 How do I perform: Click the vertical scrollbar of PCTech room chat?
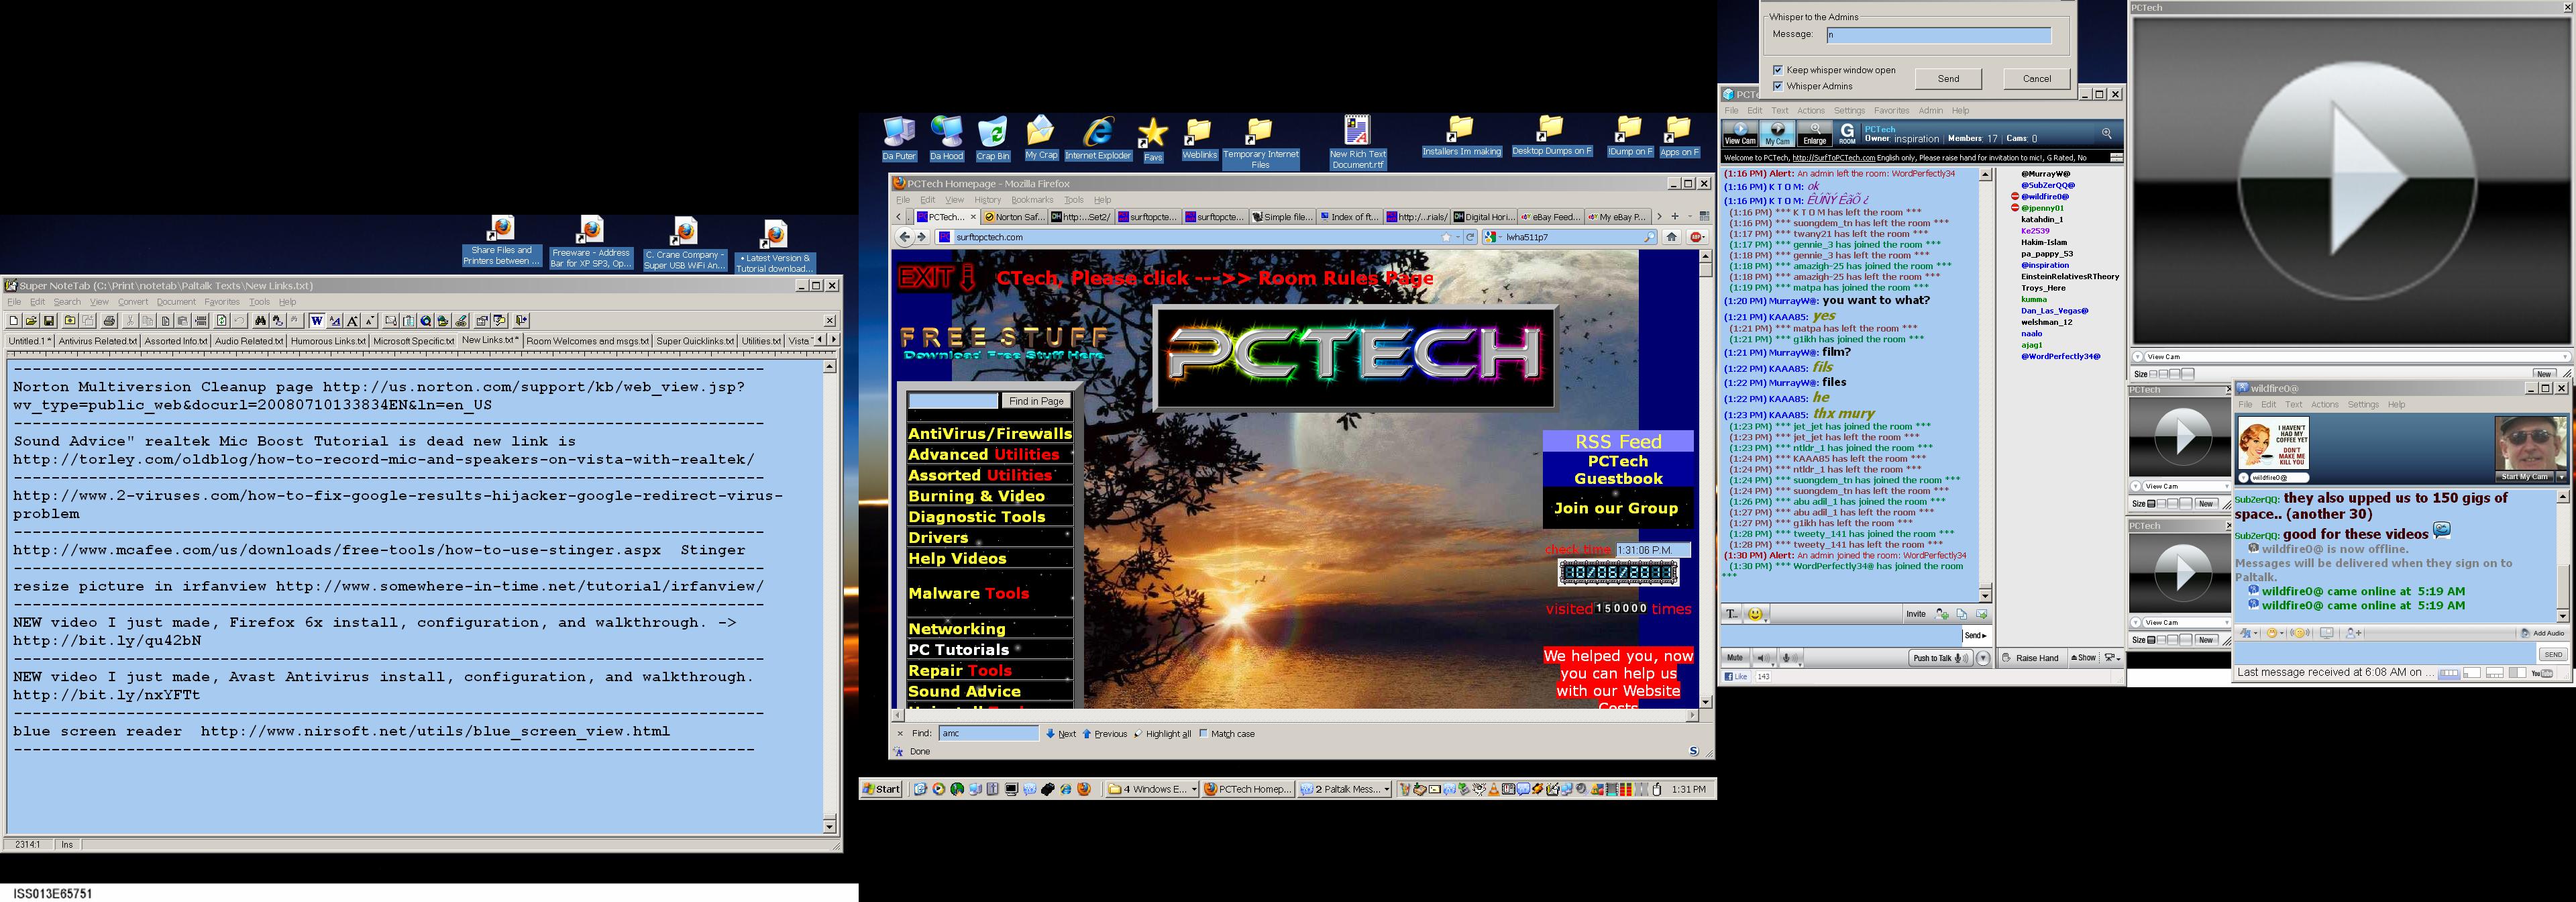pyautogui.click(x=1984, y=385)
